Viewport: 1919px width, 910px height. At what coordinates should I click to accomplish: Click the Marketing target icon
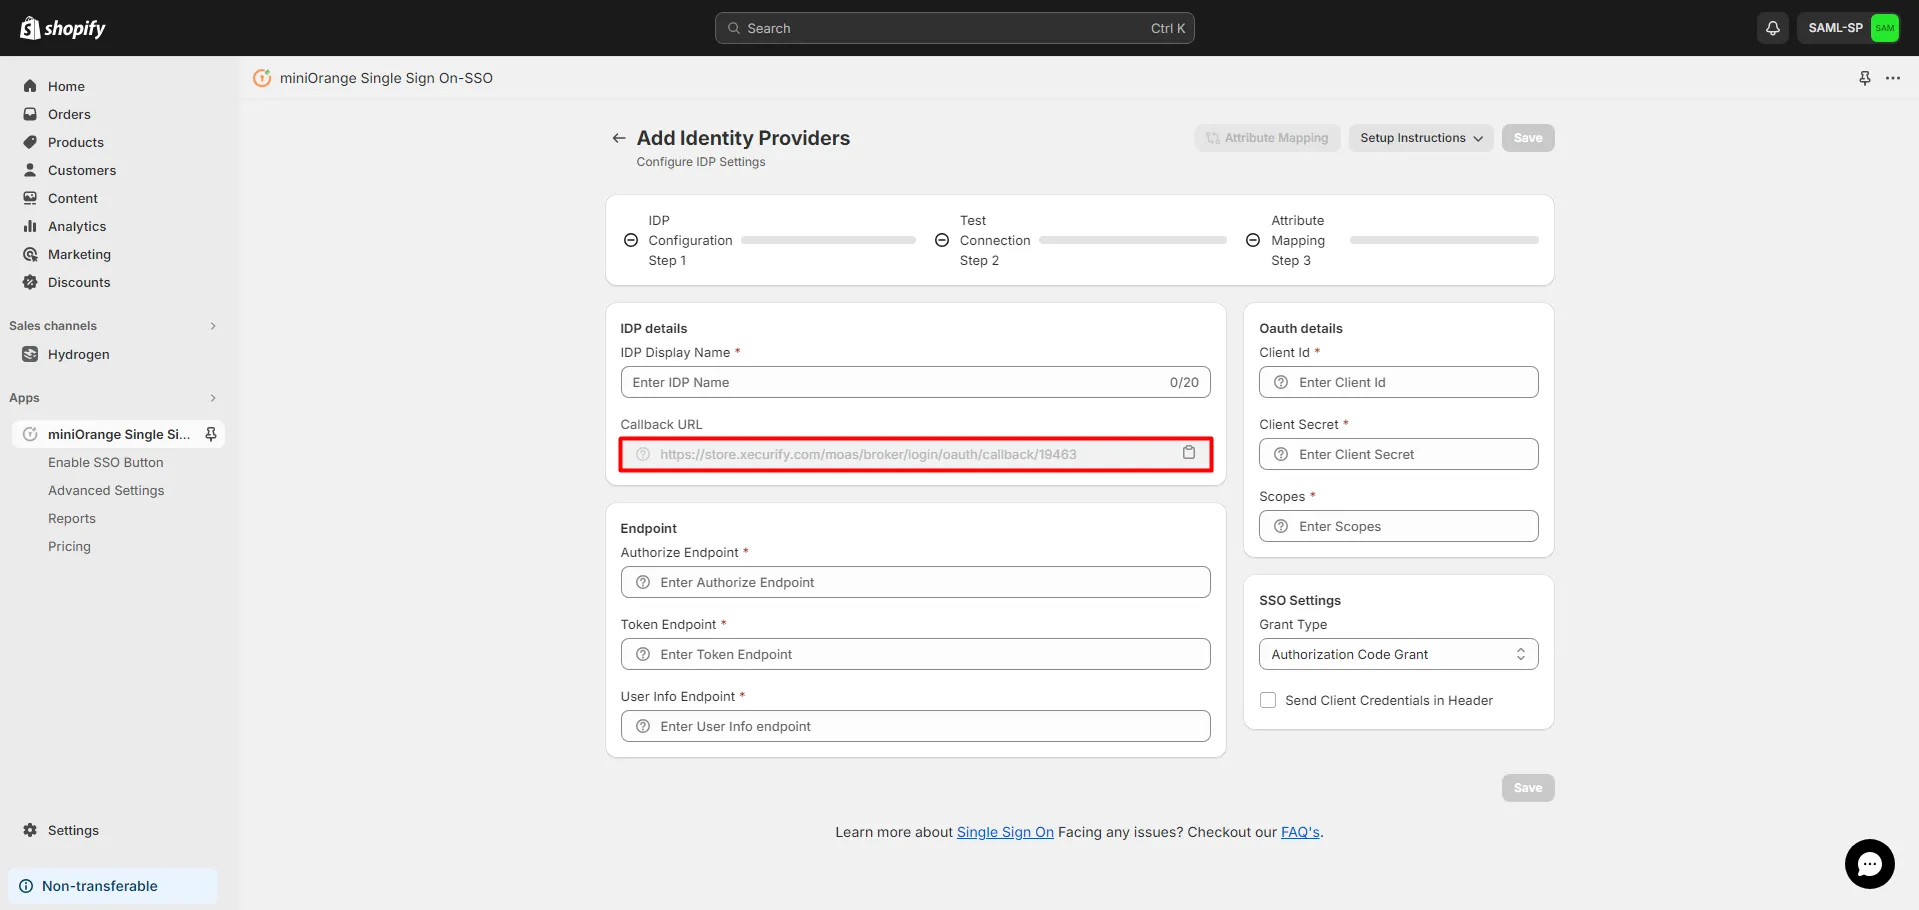point(30,254)
